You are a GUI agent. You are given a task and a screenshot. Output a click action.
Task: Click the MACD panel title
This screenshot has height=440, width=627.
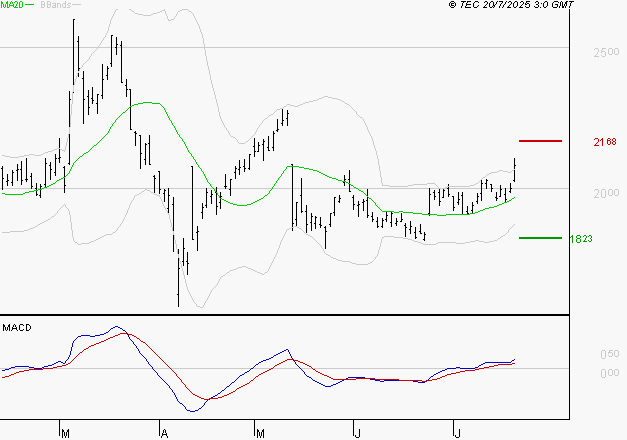click(x=17, y=328)
